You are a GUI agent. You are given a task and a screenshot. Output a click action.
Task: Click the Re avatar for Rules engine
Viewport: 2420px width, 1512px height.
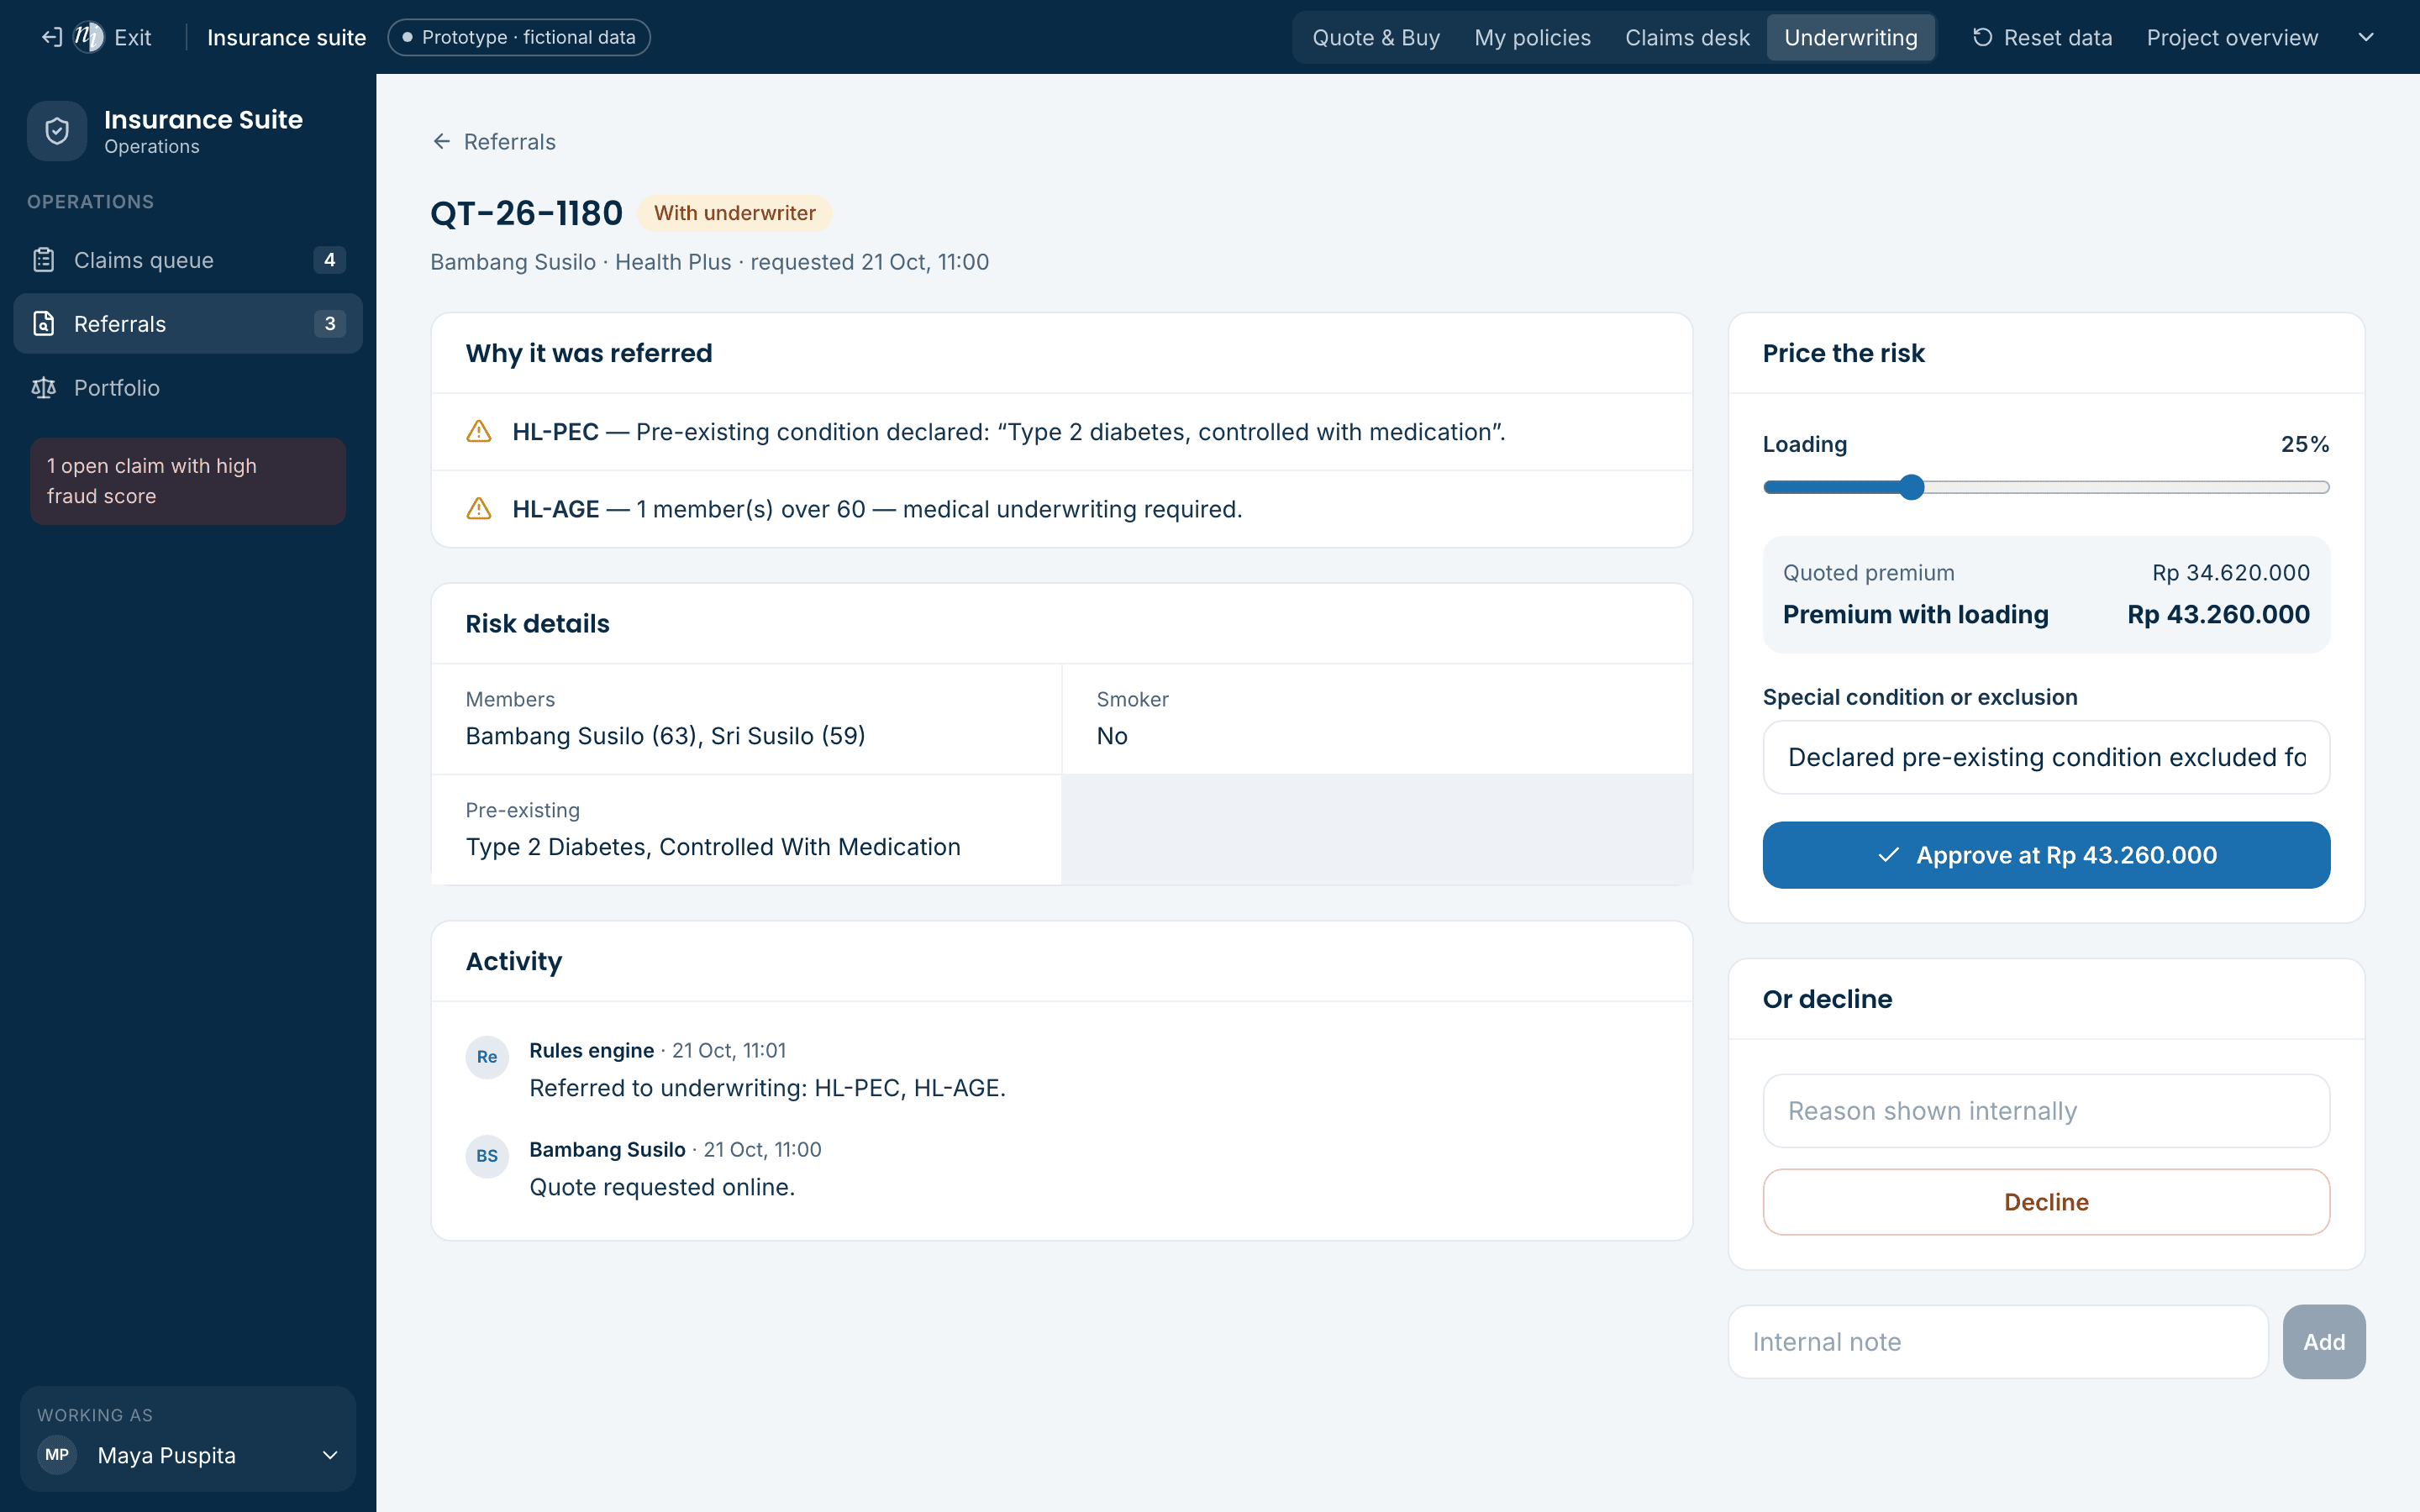487,1057
